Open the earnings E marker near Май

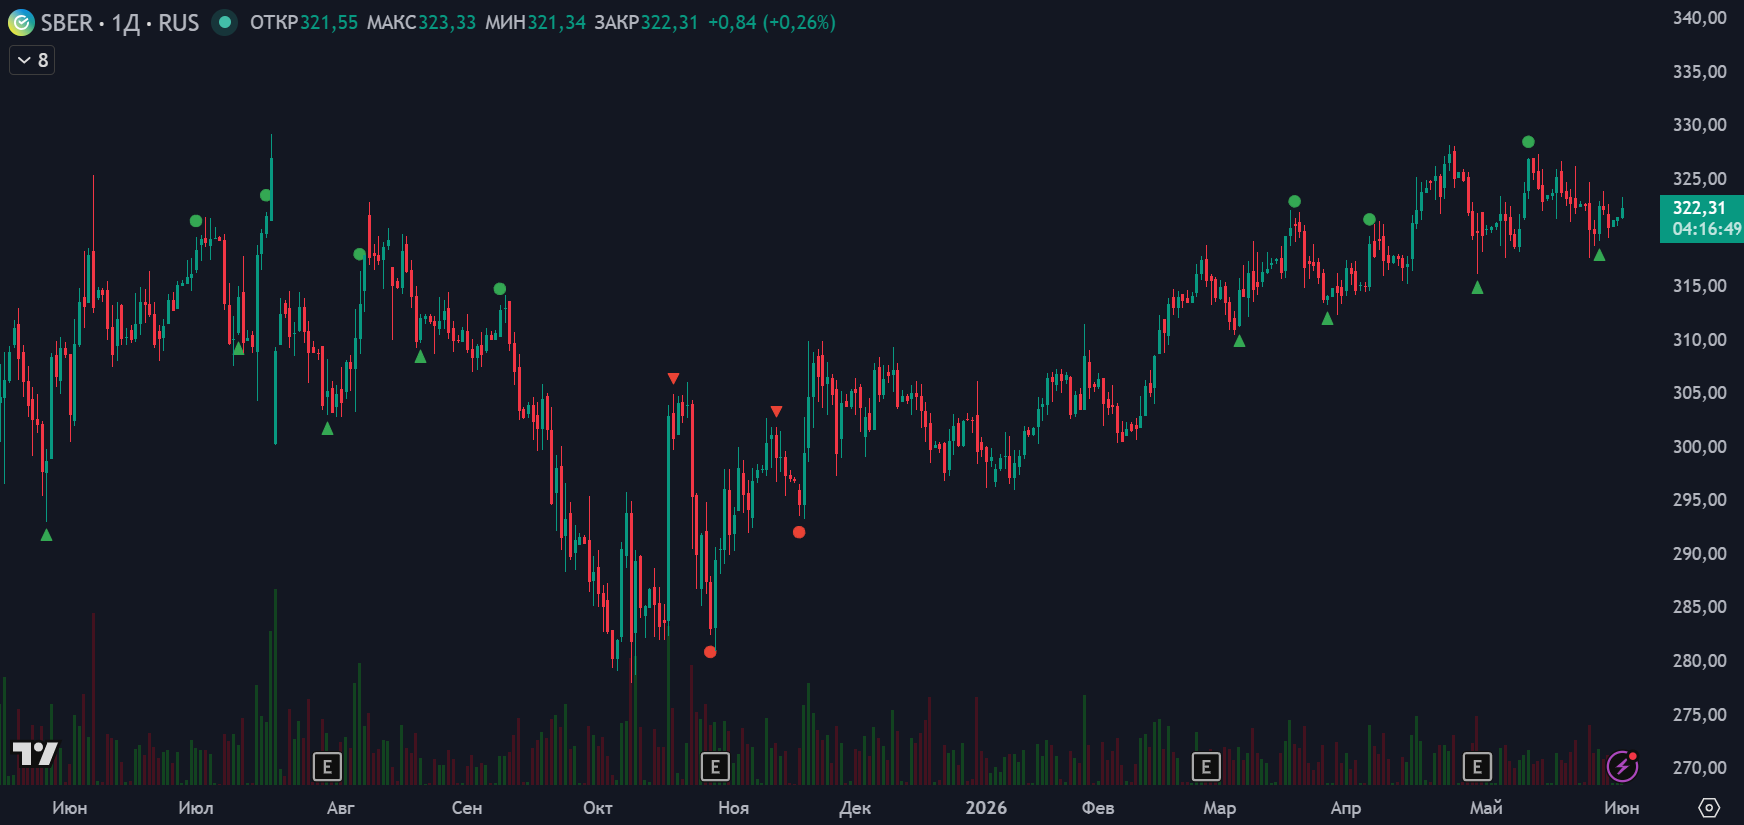point(1477,767)
